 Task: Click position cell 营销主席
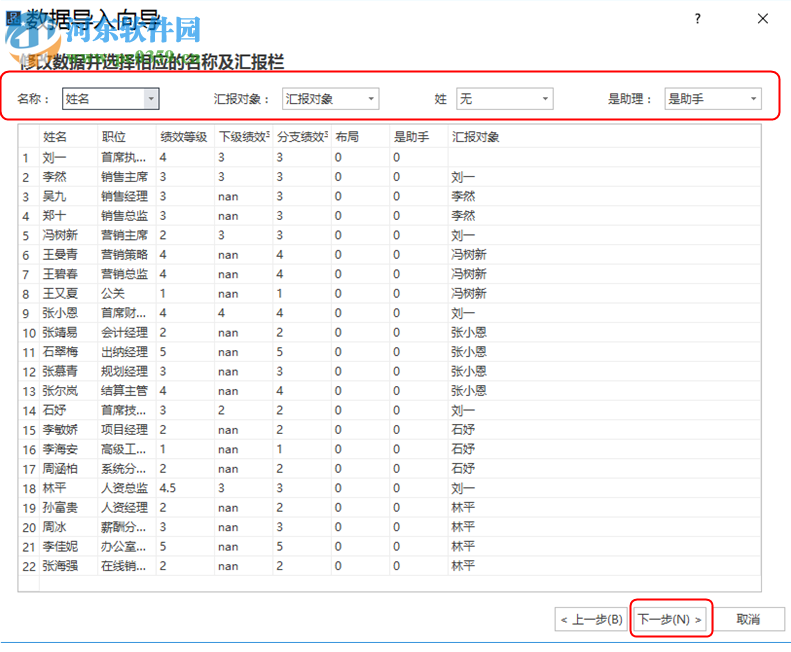(127, 235)
